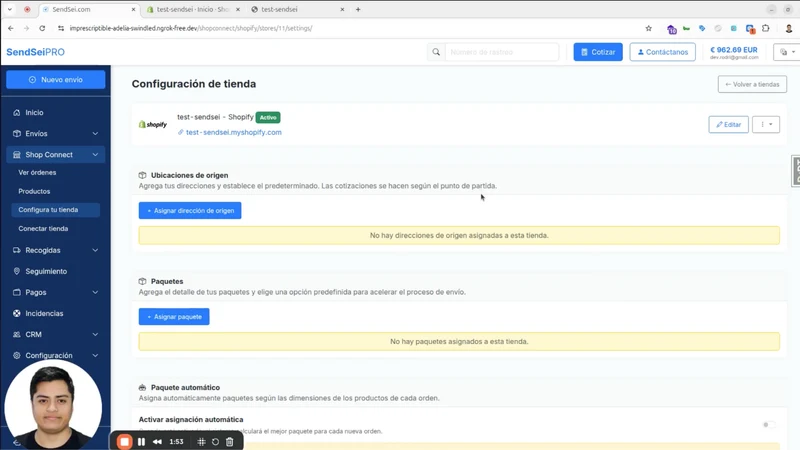Viewport: 800px width, 450px height.
Task: Open the store more-options dropdown
Action: (x=766, y=124)
